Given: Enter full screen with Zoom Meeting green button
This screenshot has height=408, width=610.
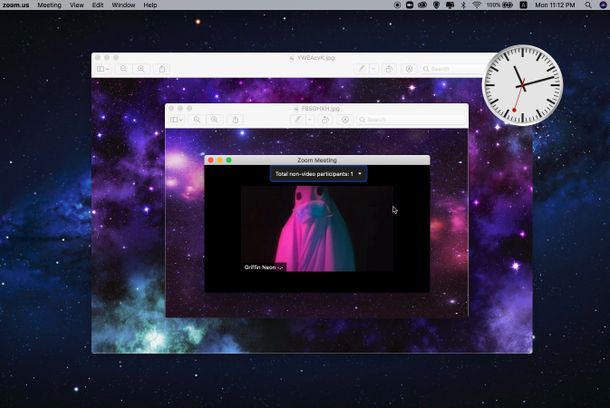Looking at the screenshot, I should click(x=229, y=160).
